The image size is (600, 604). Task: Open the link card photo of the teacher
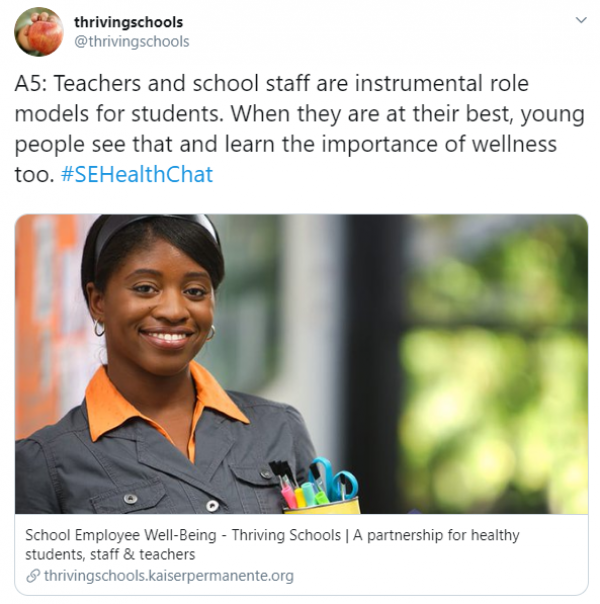tap(301, 364)
